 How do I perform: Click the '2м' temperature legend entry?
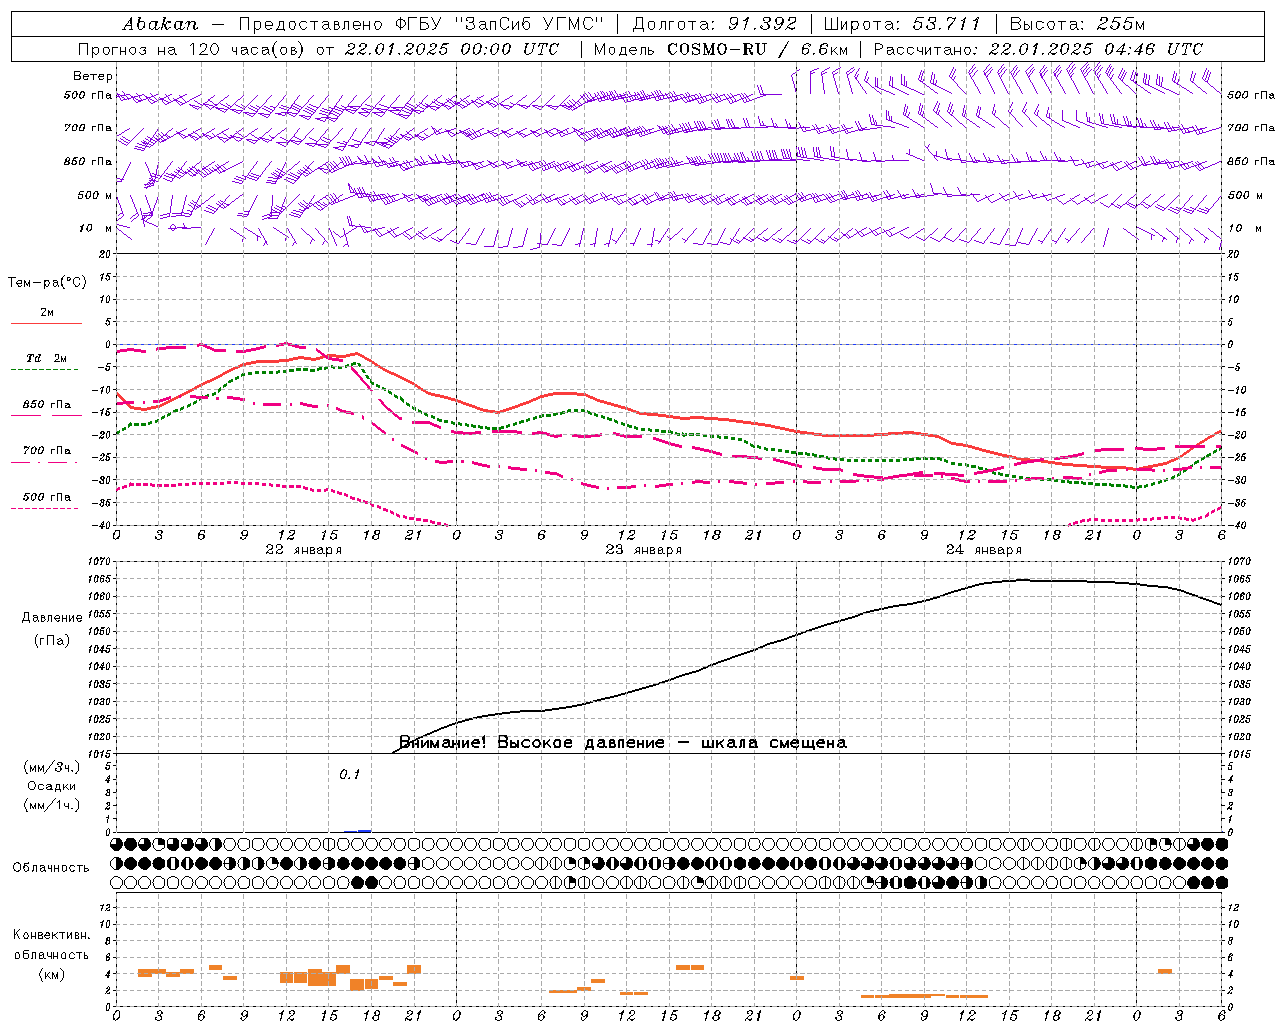pyautogui.click(x=47, y=313)
